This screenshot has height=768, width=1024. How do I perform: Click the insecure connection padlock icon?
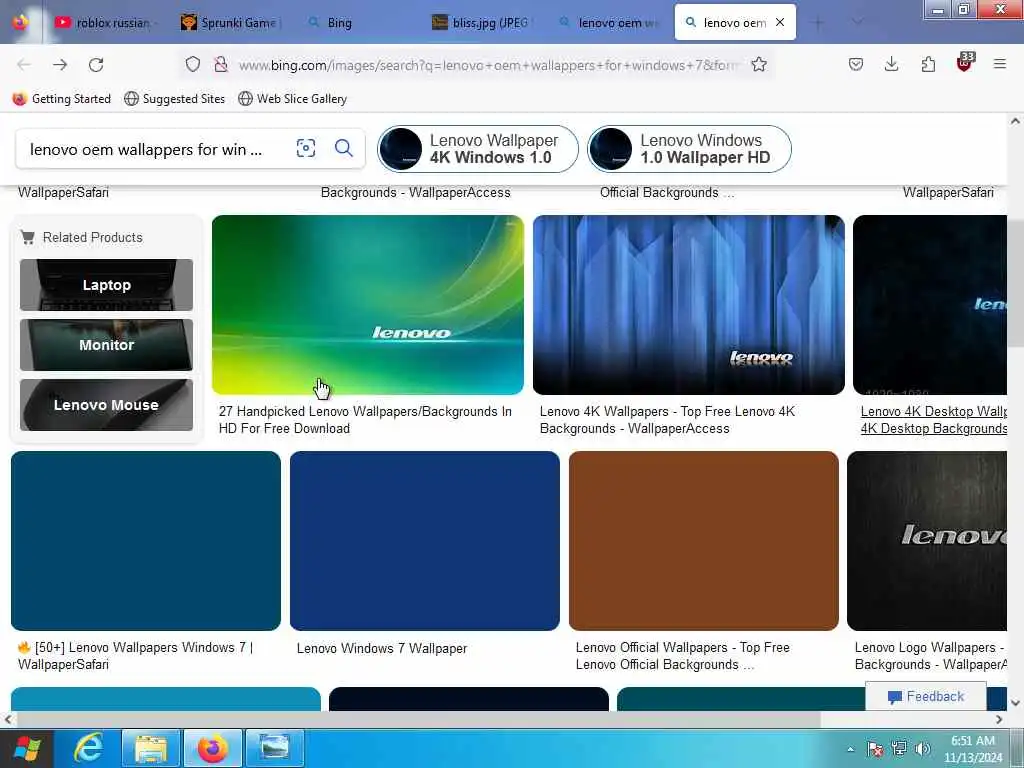pyautogui.click(x=221, y=64)
